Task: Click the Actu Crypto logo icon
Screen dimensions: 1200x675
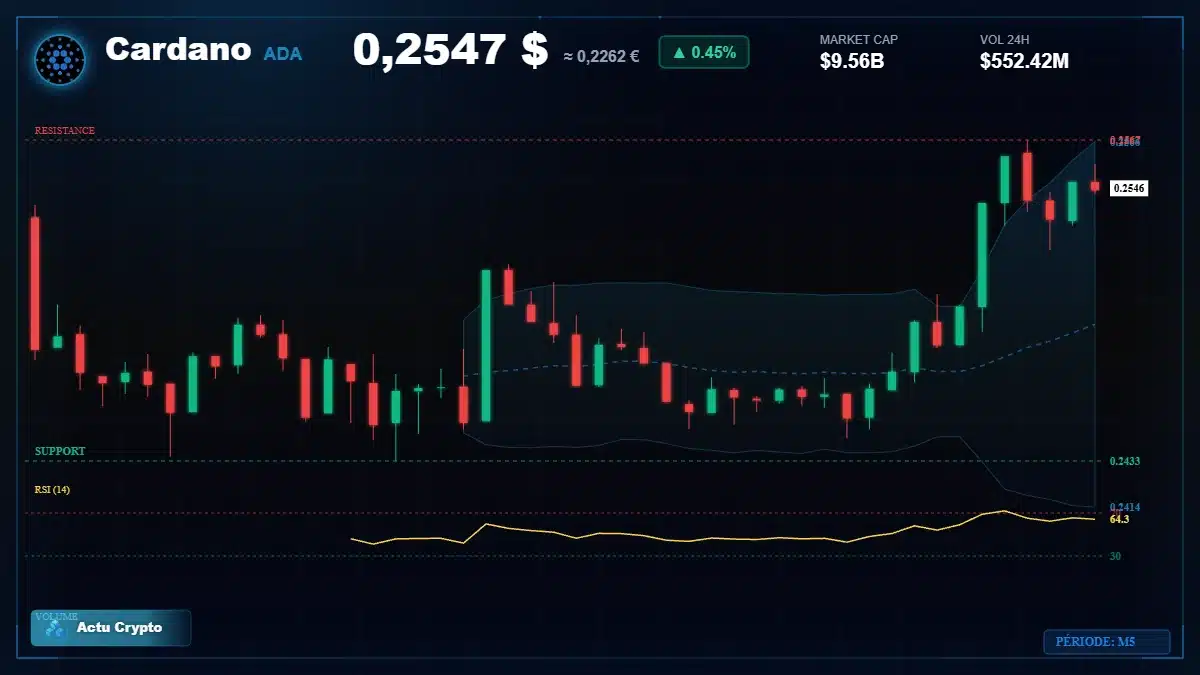Action: pyautogui.click(x=55, y=628)
